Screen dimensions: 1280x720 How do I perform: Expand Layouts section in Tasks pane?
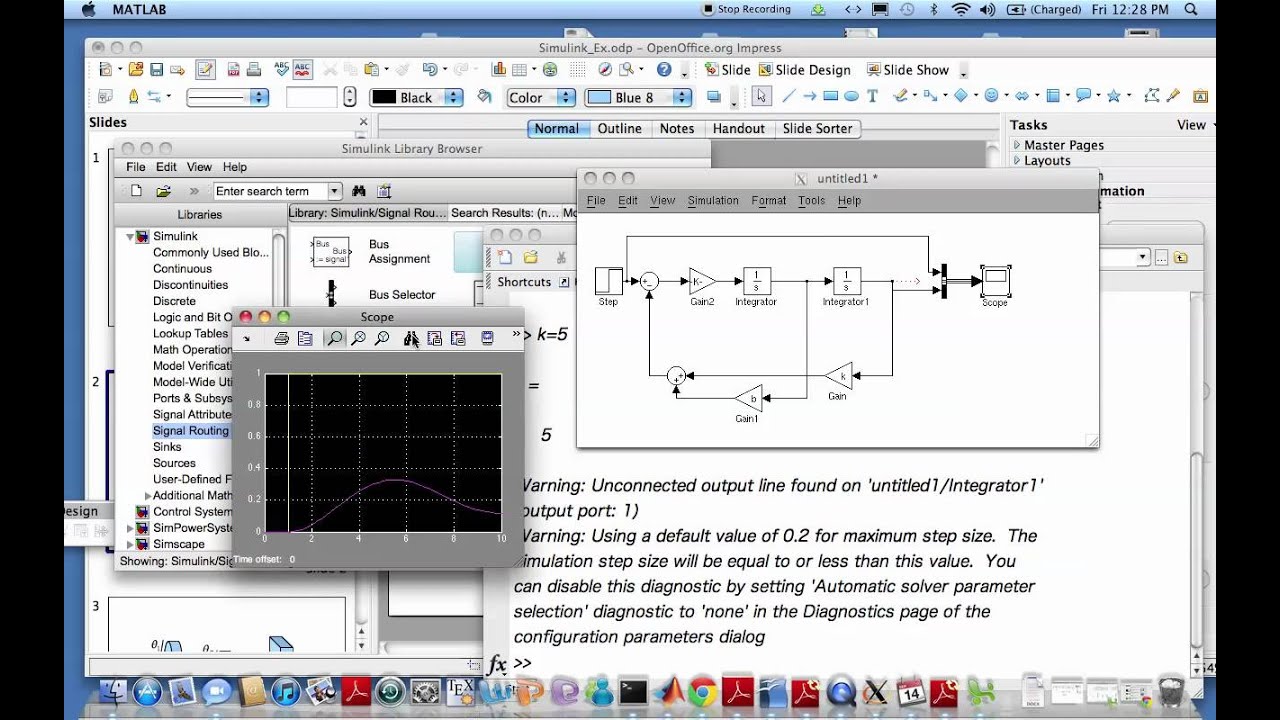click(1018, 161)
